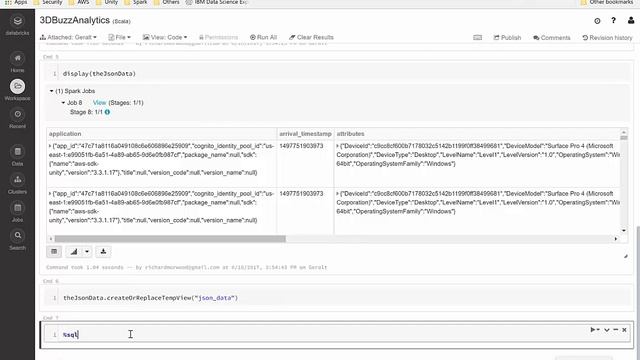Expand second row attributes JSON arrow
Viewport: 640px width, 360px height.
pyautogui.click(x=338, y=194)
